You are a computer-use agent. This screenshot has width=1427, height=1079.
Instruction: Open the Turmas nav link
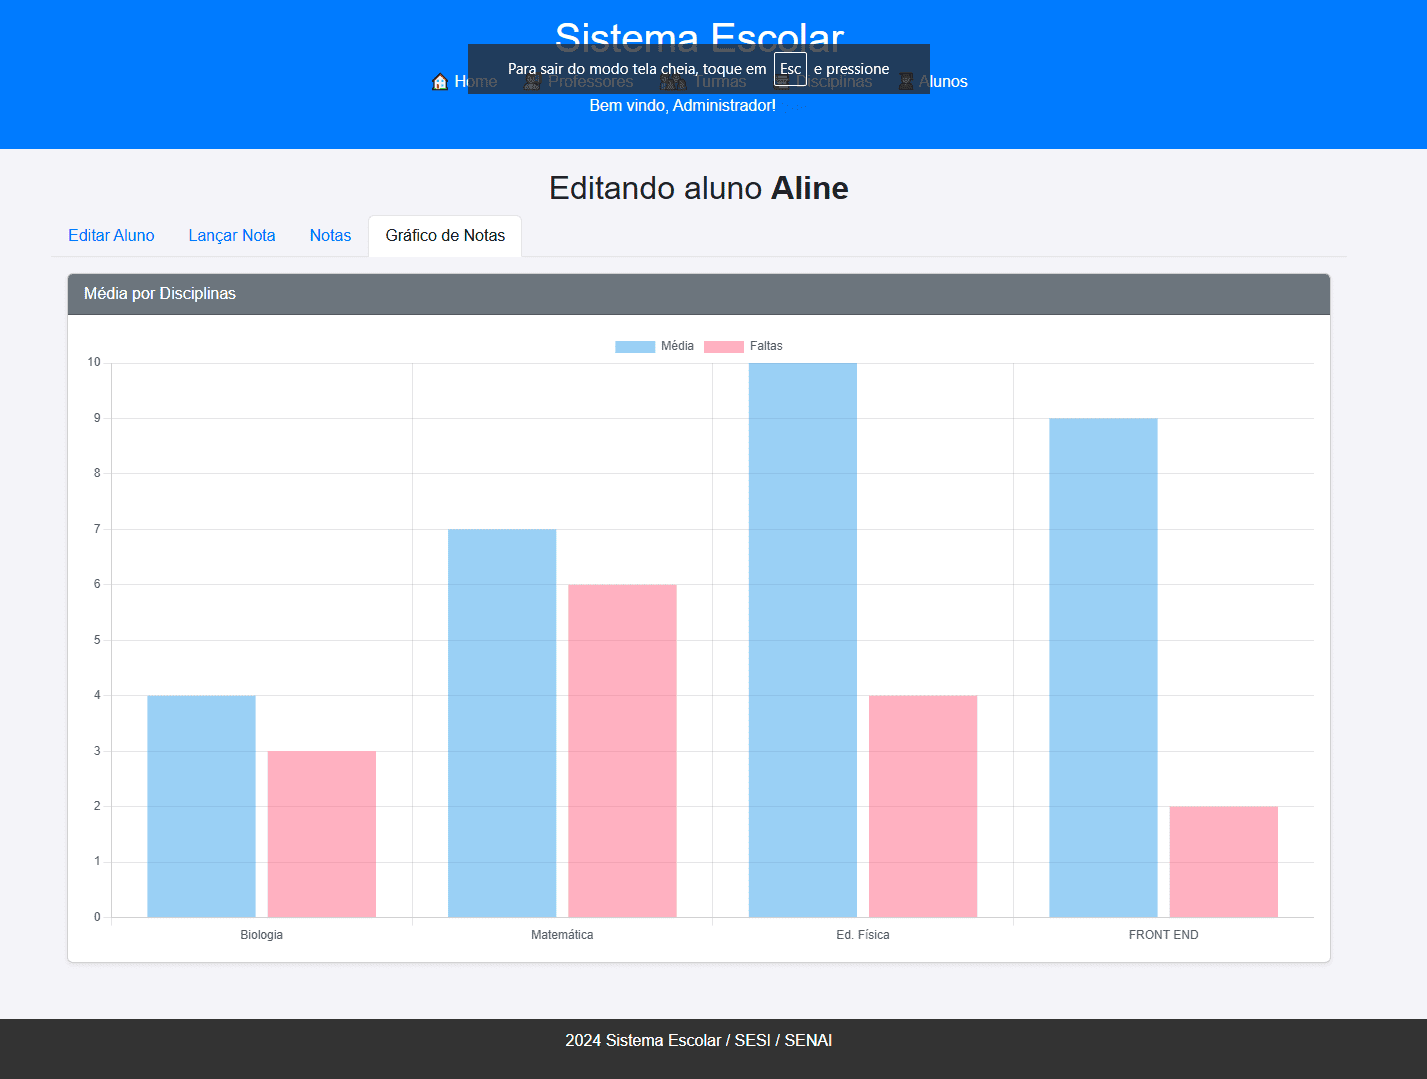click(704, 82)
